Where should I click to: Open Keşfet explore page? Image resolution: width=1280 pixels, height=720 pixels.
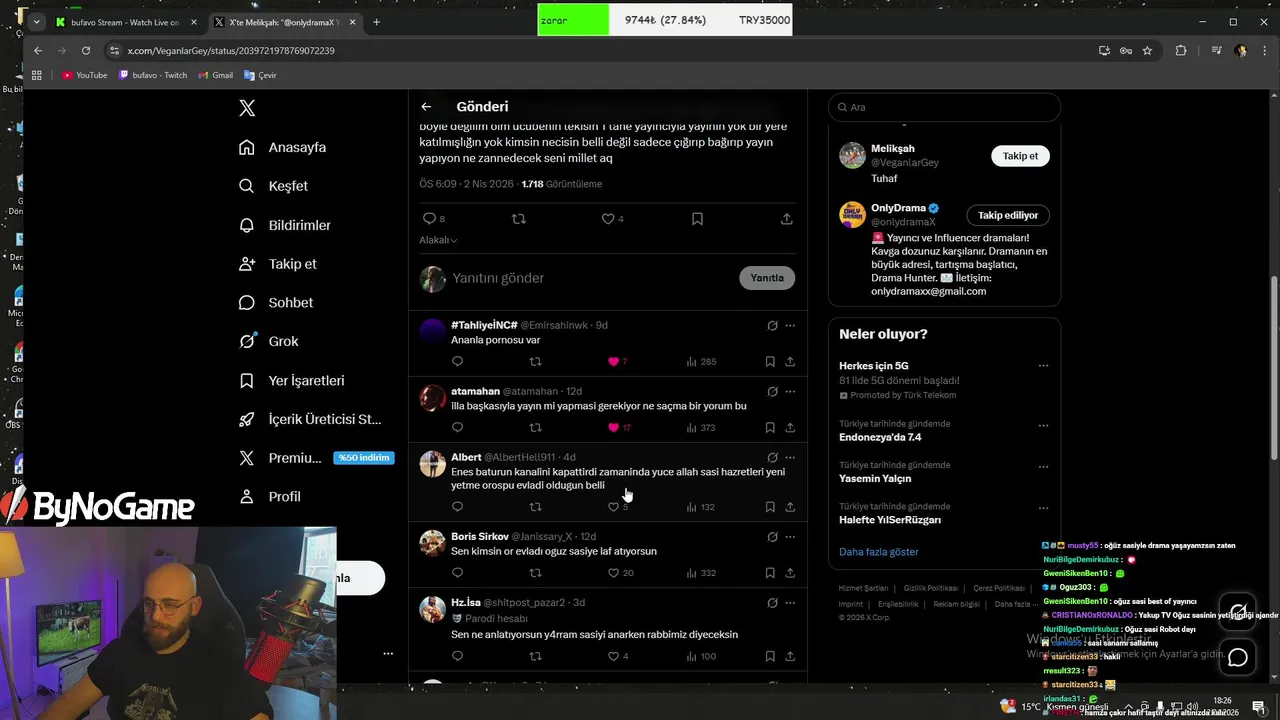pyautogui.click(x=274, y=186)
